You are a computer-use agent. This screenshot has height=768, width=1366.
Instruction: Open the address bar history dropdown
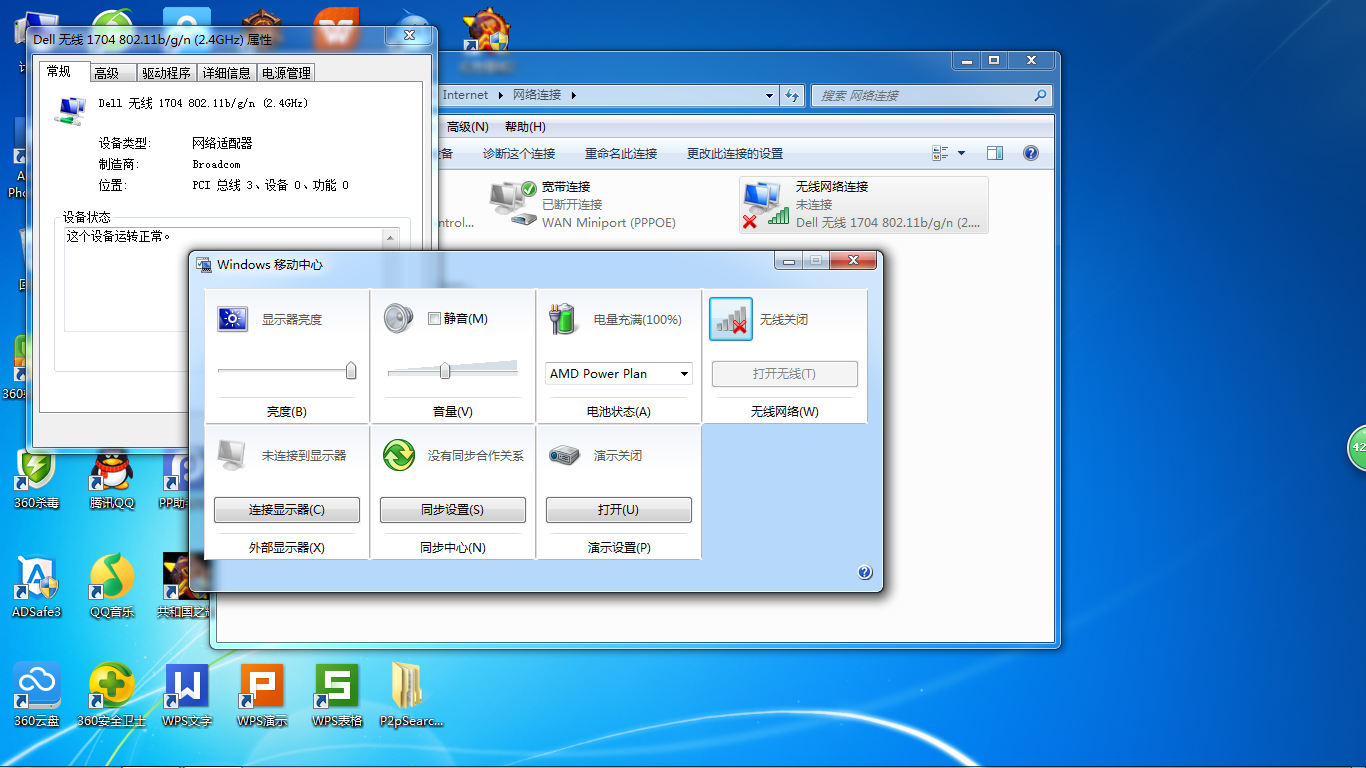(769, 95)
